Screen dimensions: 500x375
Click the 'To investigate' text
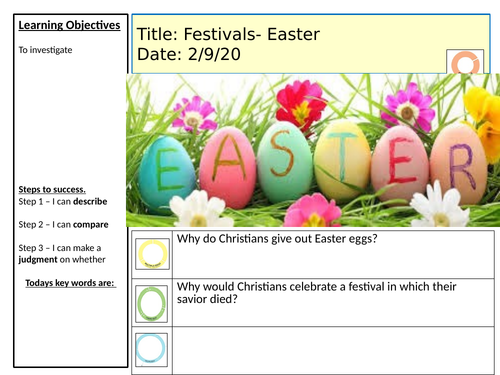pyautogui.click(x=45, y=50)
